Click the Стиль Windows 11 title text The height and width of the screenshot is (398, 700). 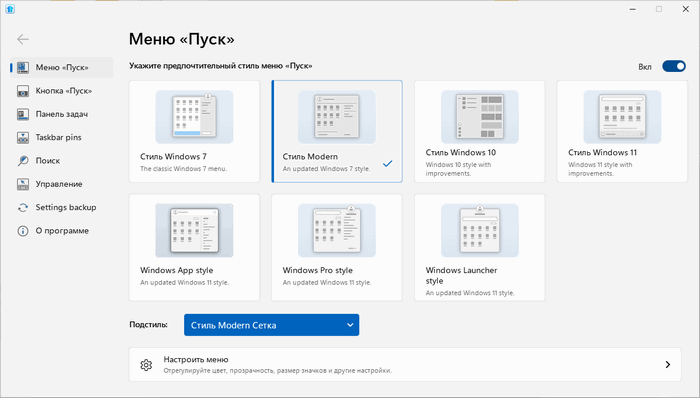pos(602,153)
